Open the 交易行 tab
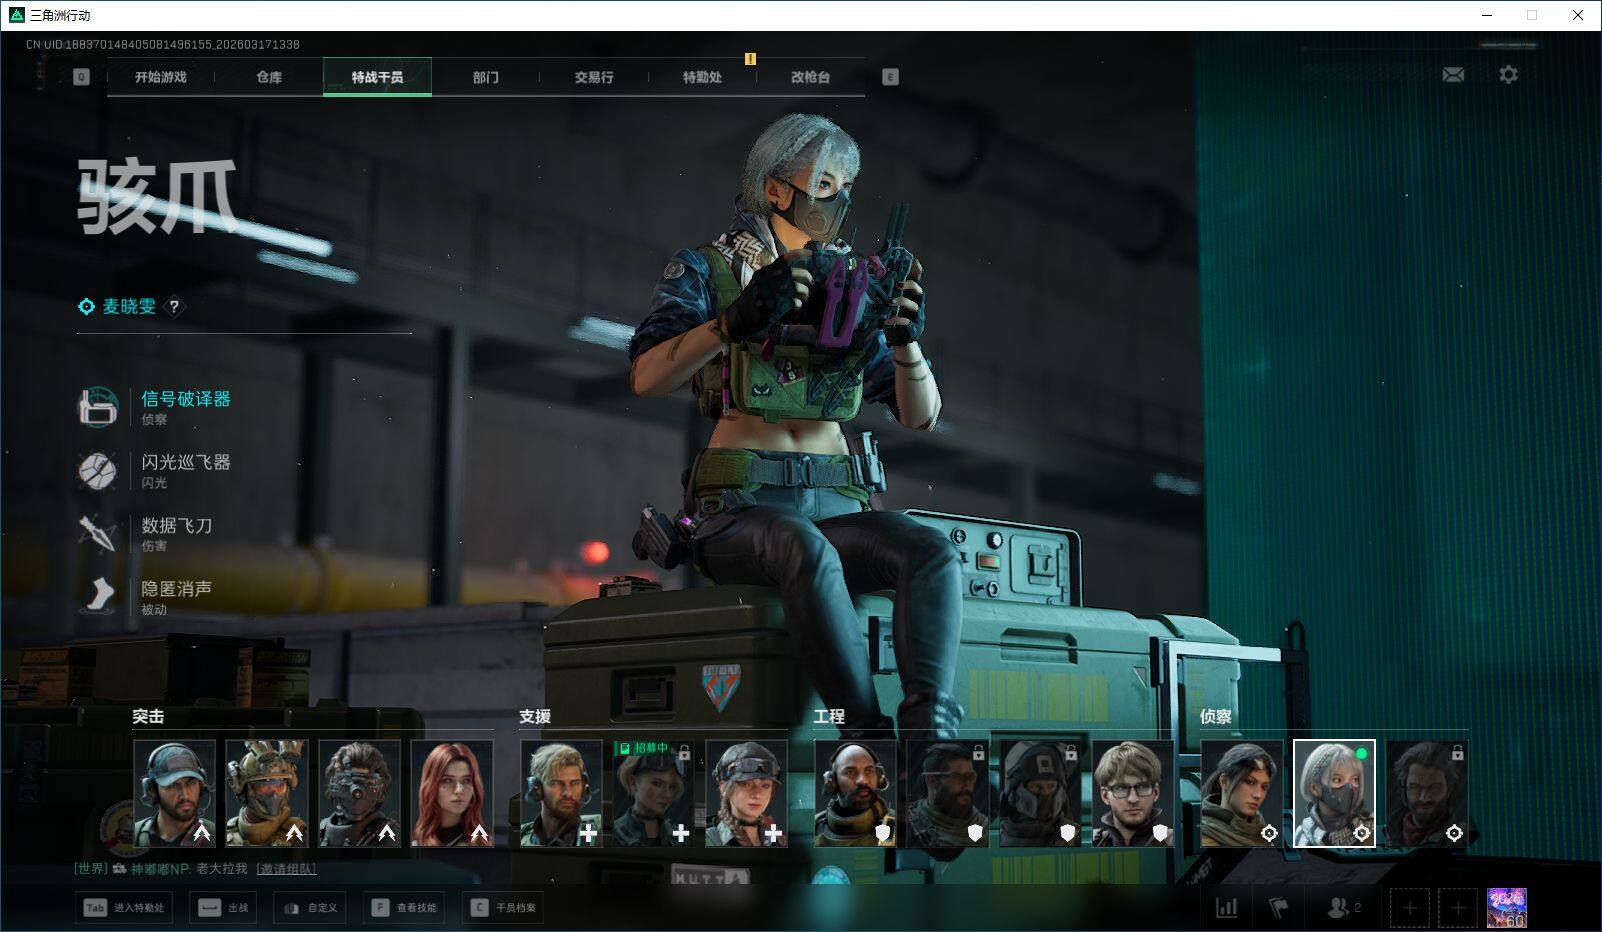This screenshot has height=932, width=1602. click(x=594, y=77)
